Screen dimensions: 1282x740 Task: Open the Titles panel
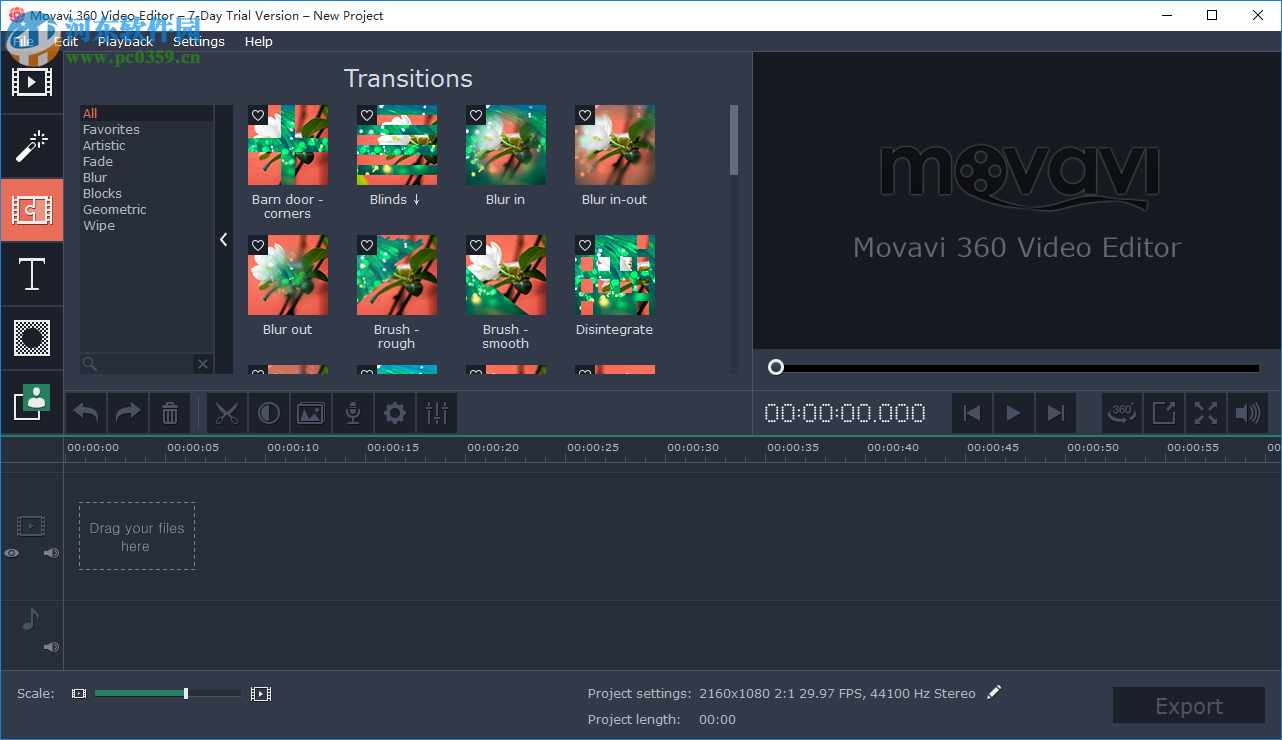(x=31, y=274)
